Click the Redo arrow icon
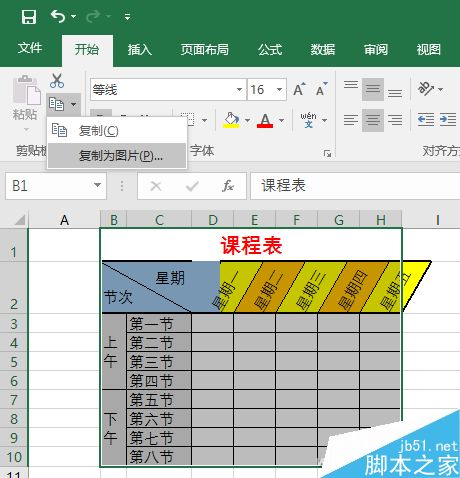This screenshot has height=478, width=460. pyautogui.click(x=93, y=16)
